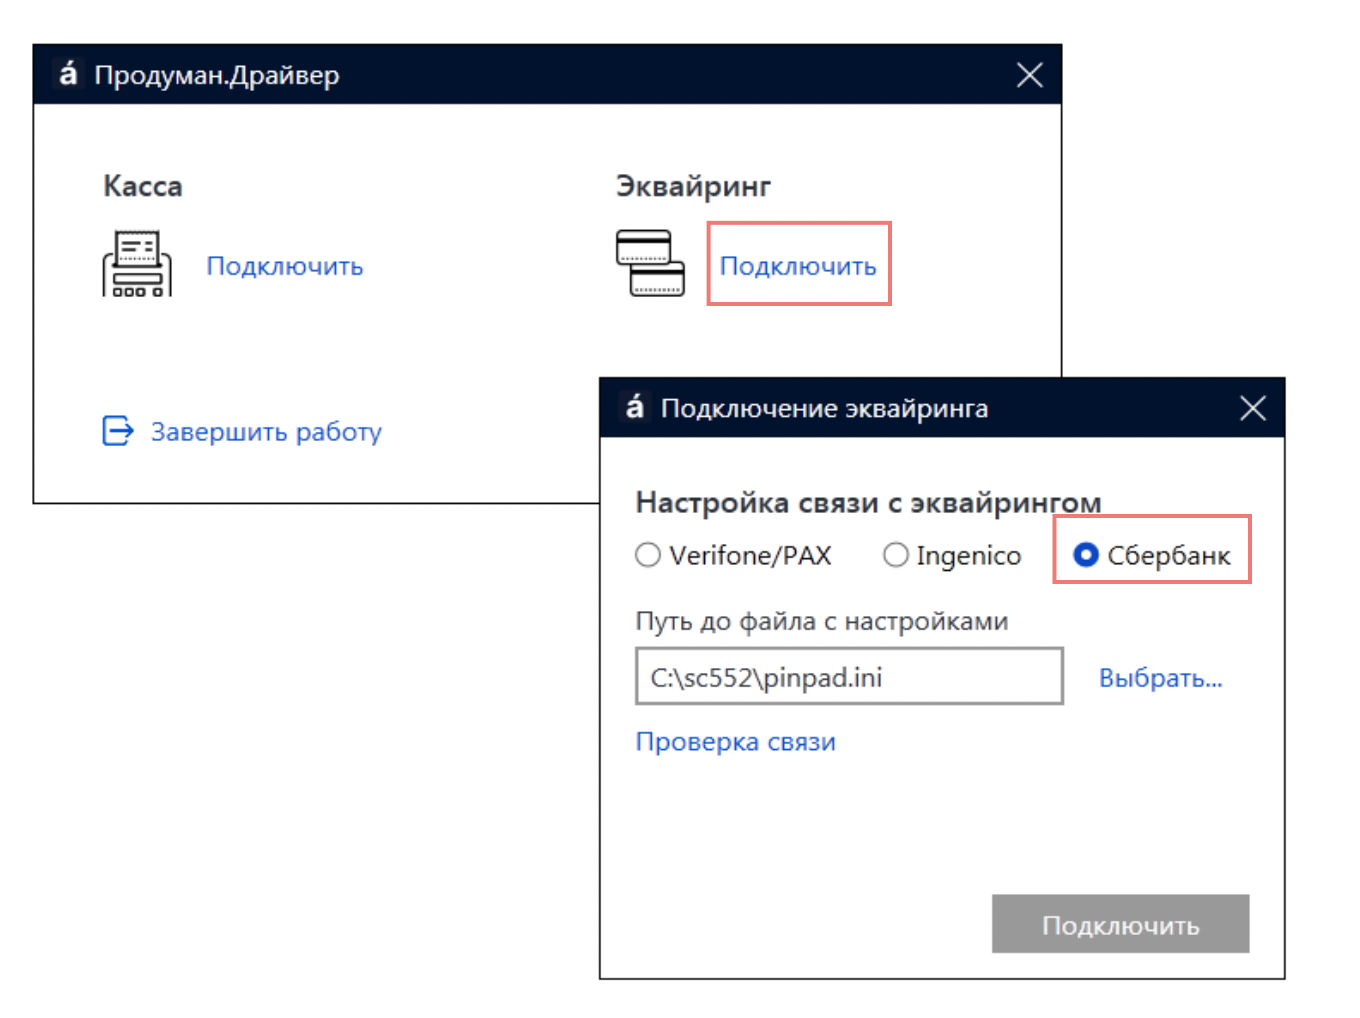Image resolution: width=1360 pixels, height=1018 pixels.
Task: Click the app logo in Подключение эквайринга title bar
Action: click(x=634, y=407)
